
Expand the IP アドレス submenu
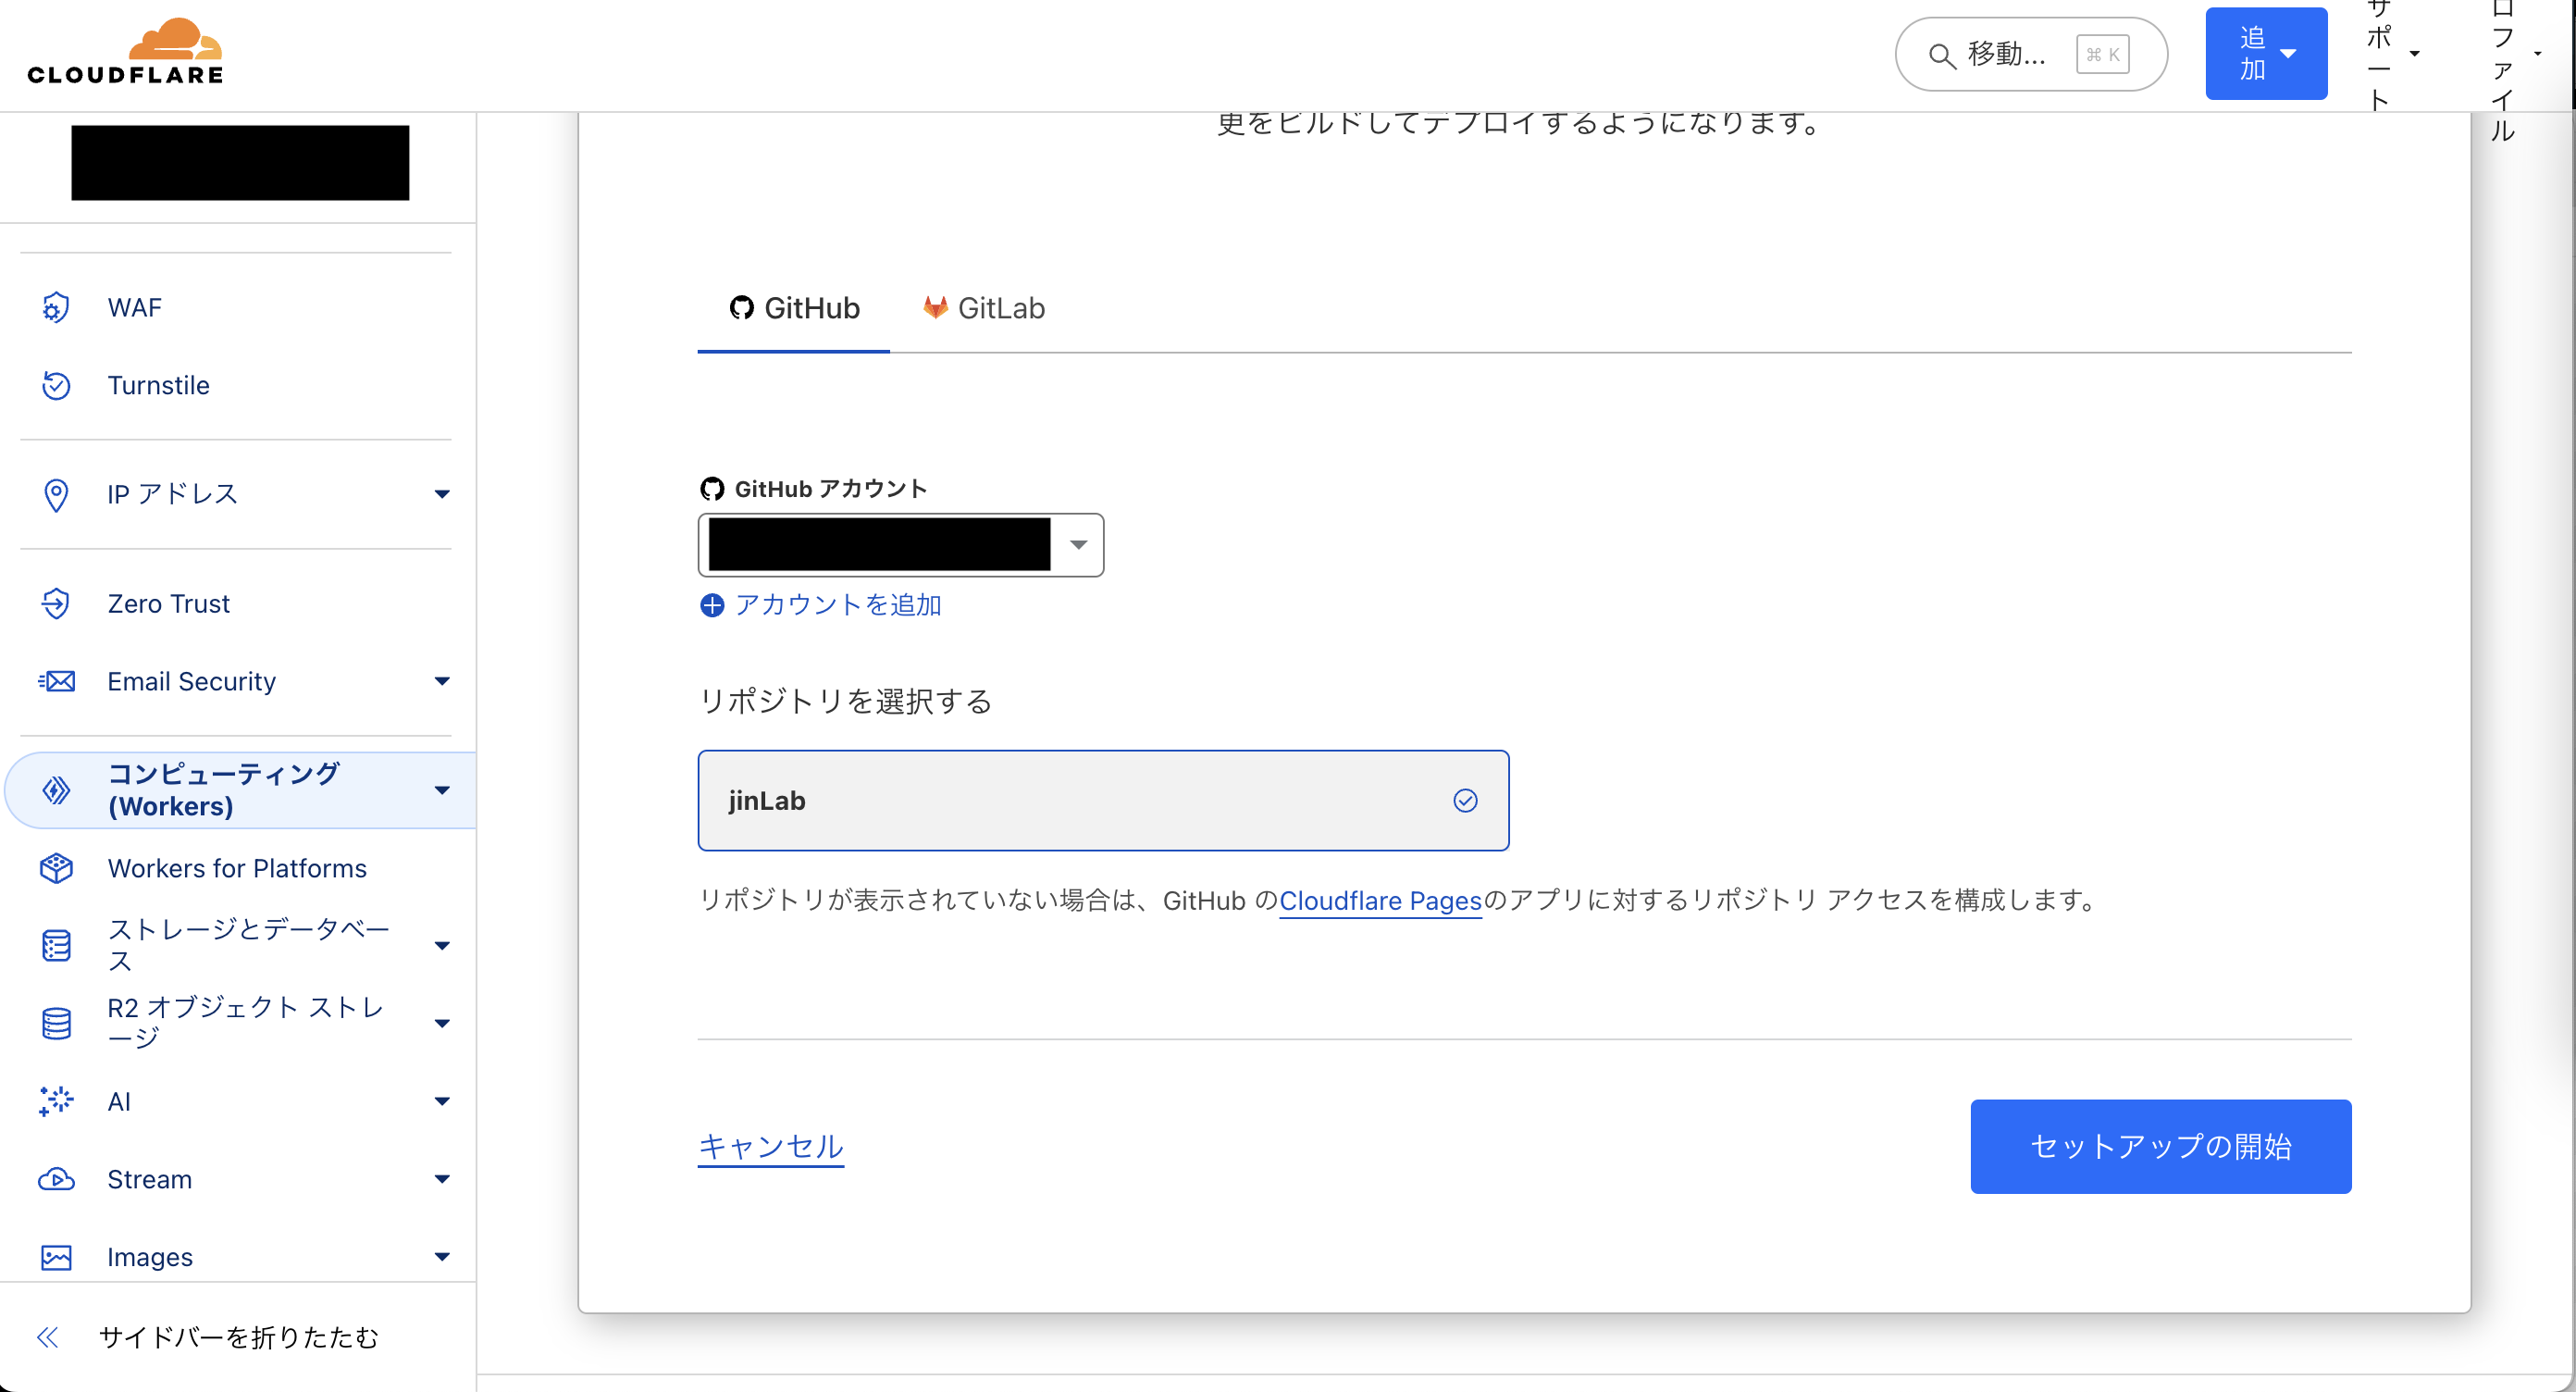tap(441, 494)
